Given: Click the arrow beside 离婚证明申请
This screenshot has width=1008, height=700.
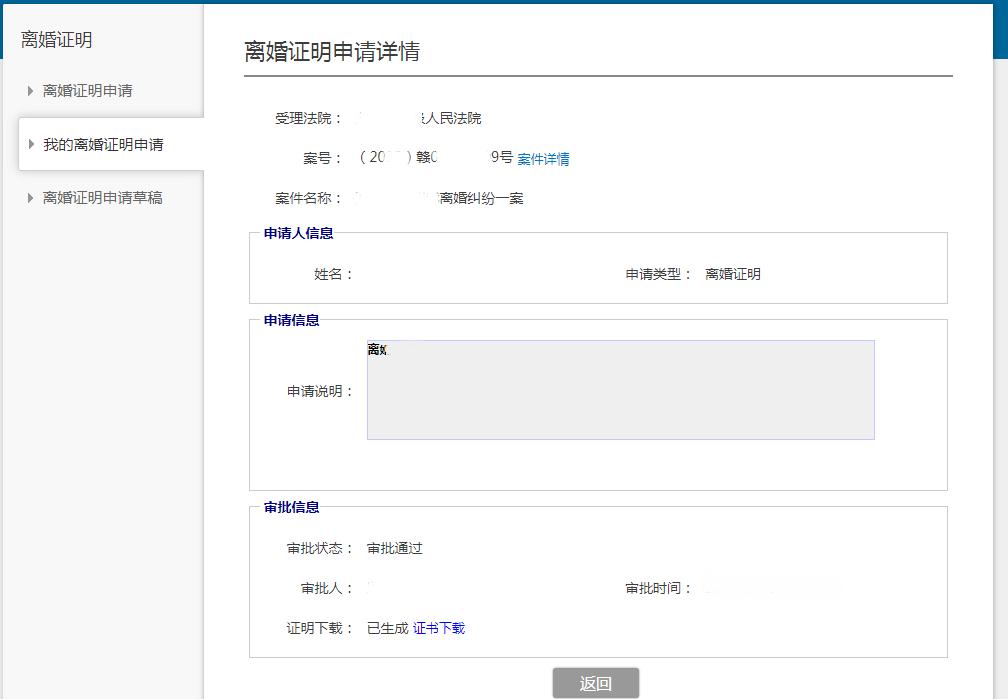Looking at the screenshot, I should (31, 91).
